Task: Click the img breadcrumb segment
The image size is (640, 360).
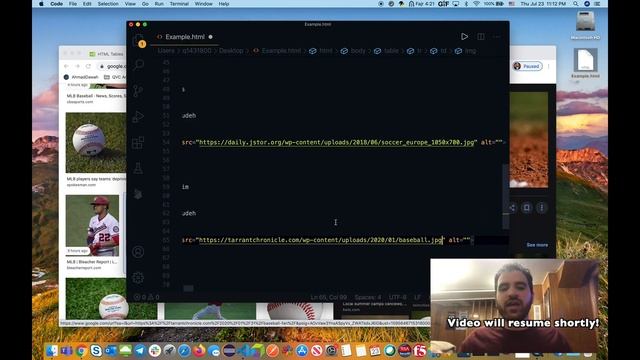Action: pyautogui.click(x=470, y=51)
